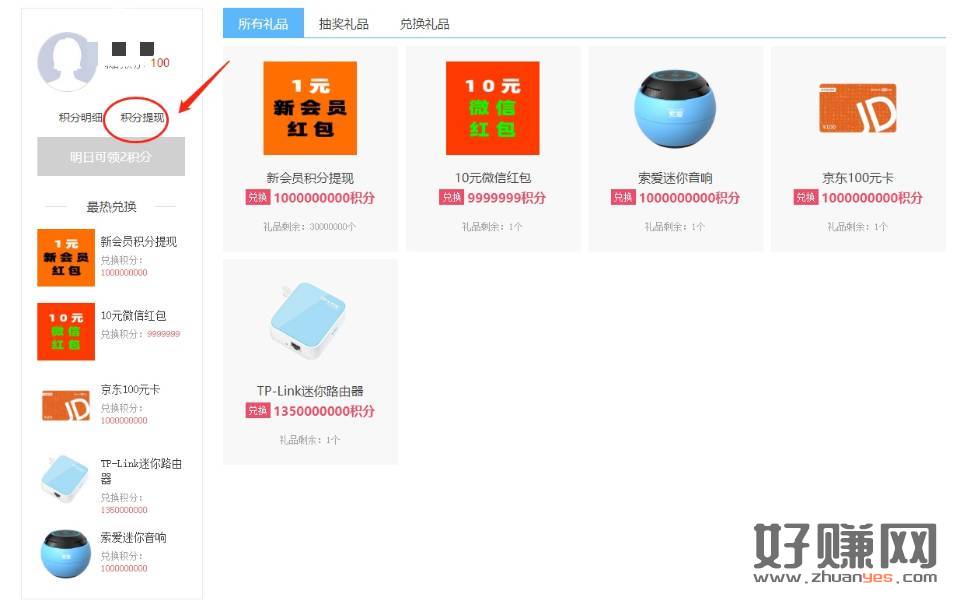Click the sidebar TP-Link router thumbnail
Image resolution: width=960 pixels, height=601 pixels.
[x=66, y=479]
